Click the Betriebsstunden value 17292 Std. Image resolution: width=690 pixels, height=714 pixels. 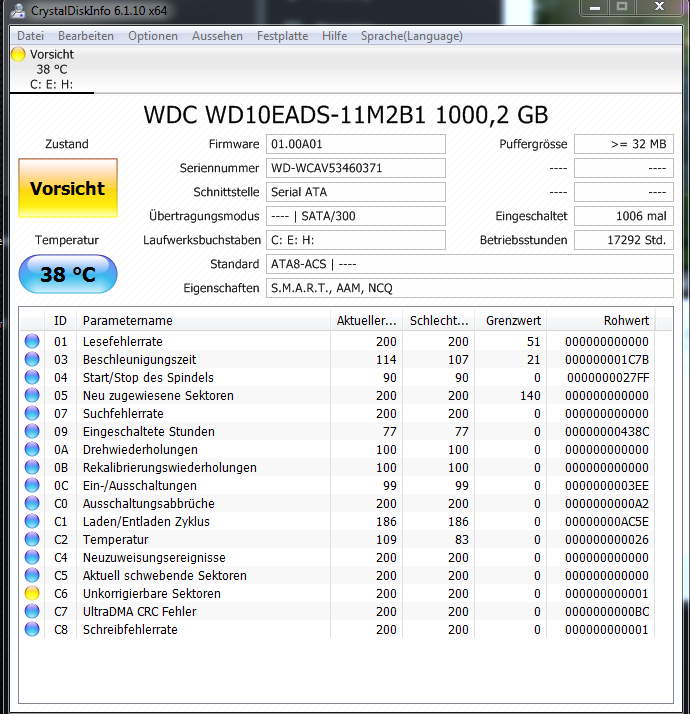tap(624, 240)
